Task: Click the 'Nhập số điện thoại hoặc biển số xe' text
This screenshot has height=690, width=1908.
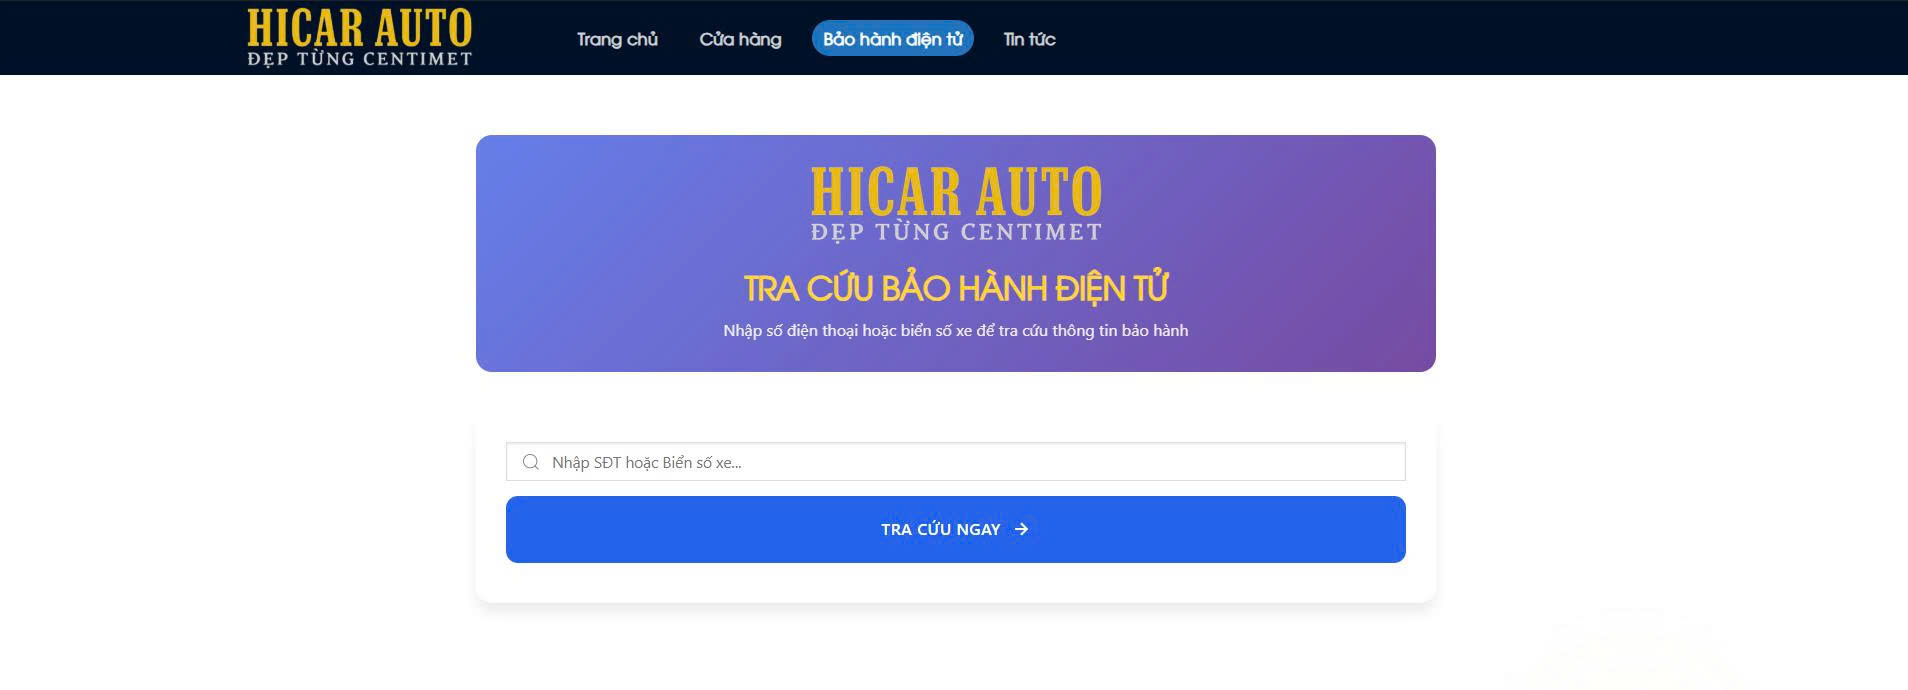Action: [x=849, y=331]
